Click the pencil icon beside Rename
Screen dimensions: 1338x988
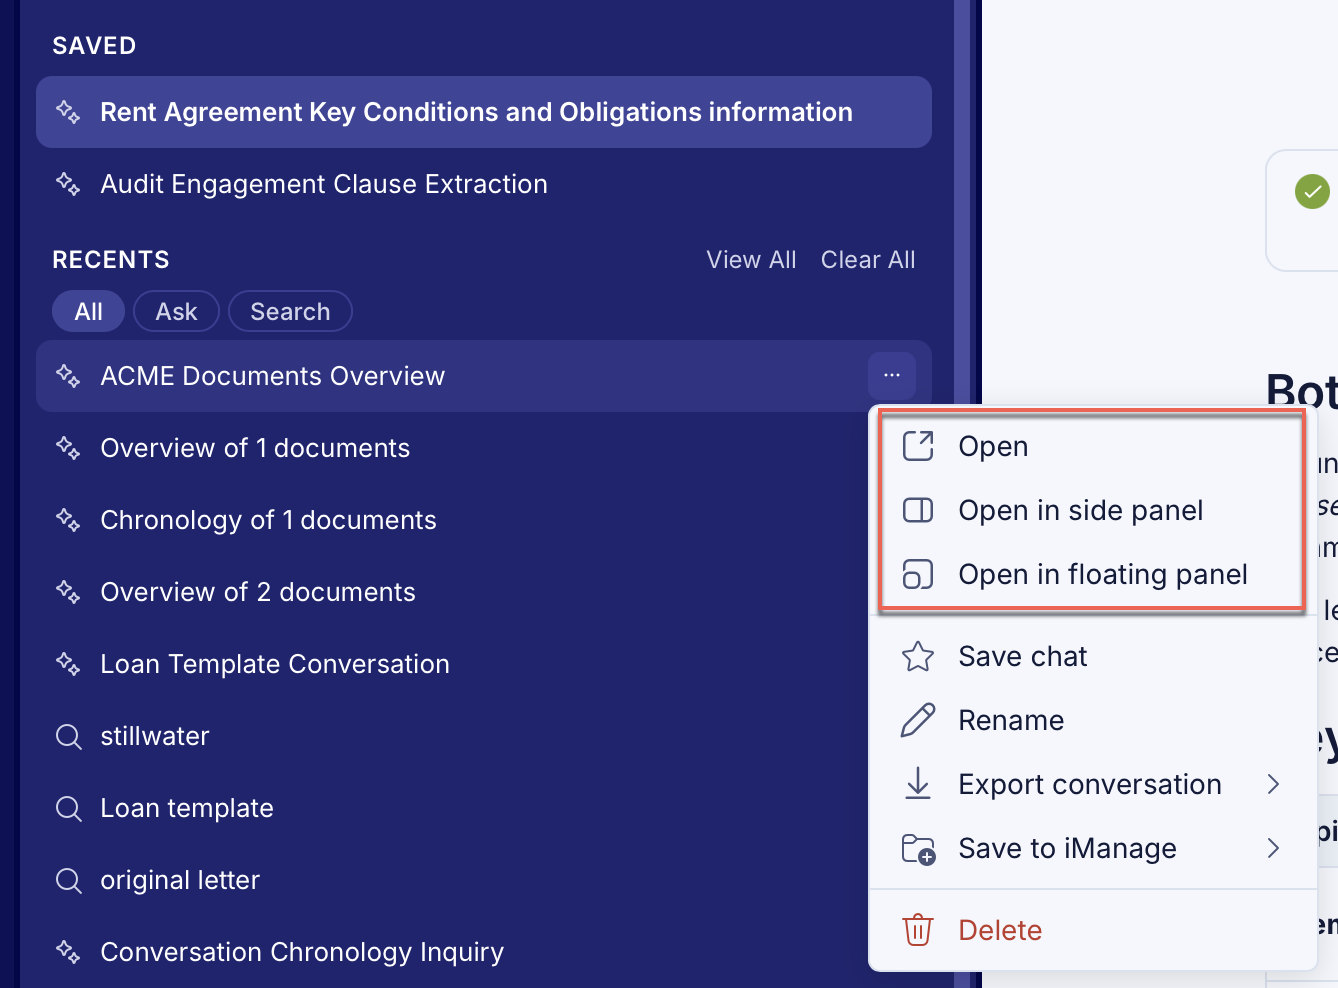918,720
